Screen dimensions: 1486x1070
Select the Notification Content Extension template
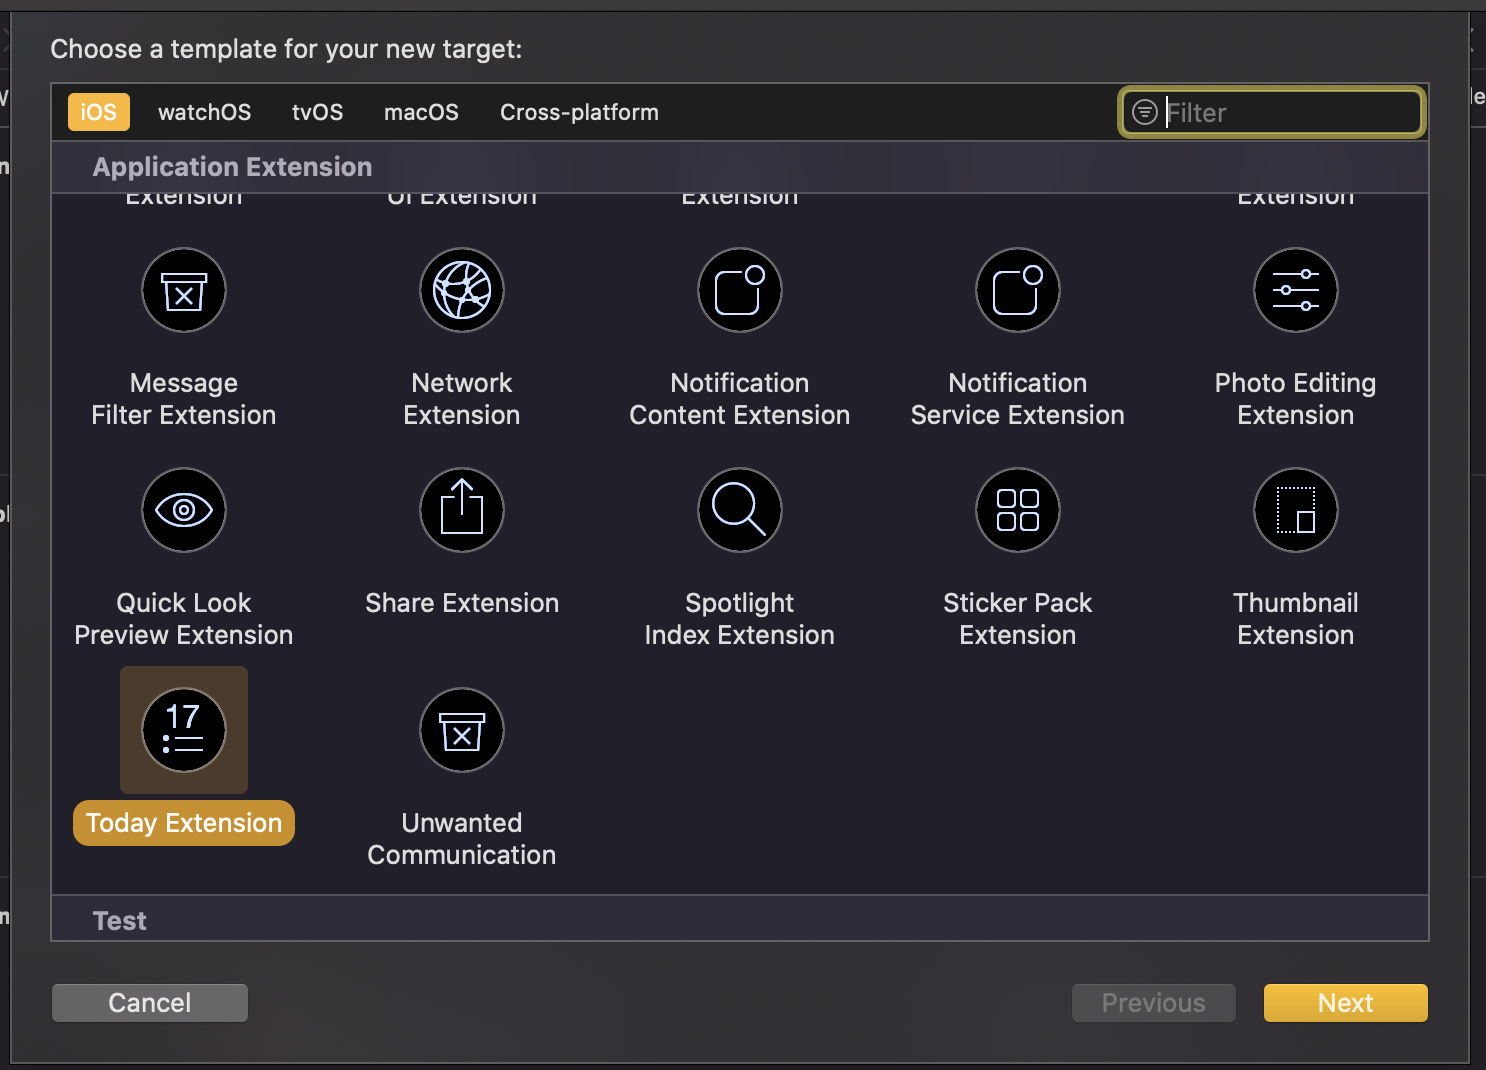pos(739,290)
